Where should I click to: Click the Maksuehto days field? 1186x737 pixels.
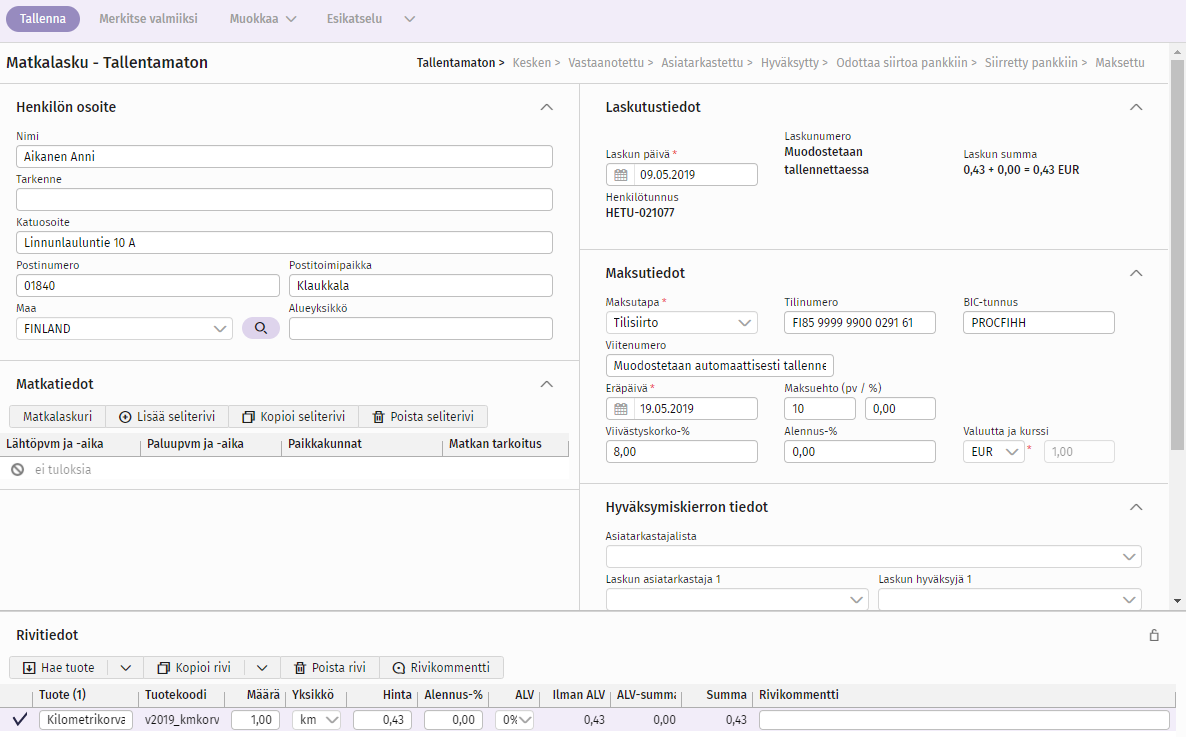pos(820,409)
